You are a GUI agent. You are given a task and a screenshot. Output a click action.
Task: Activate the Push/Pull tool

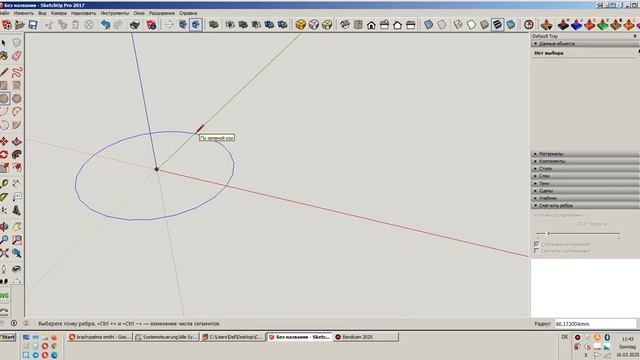[x=17, y=142]
